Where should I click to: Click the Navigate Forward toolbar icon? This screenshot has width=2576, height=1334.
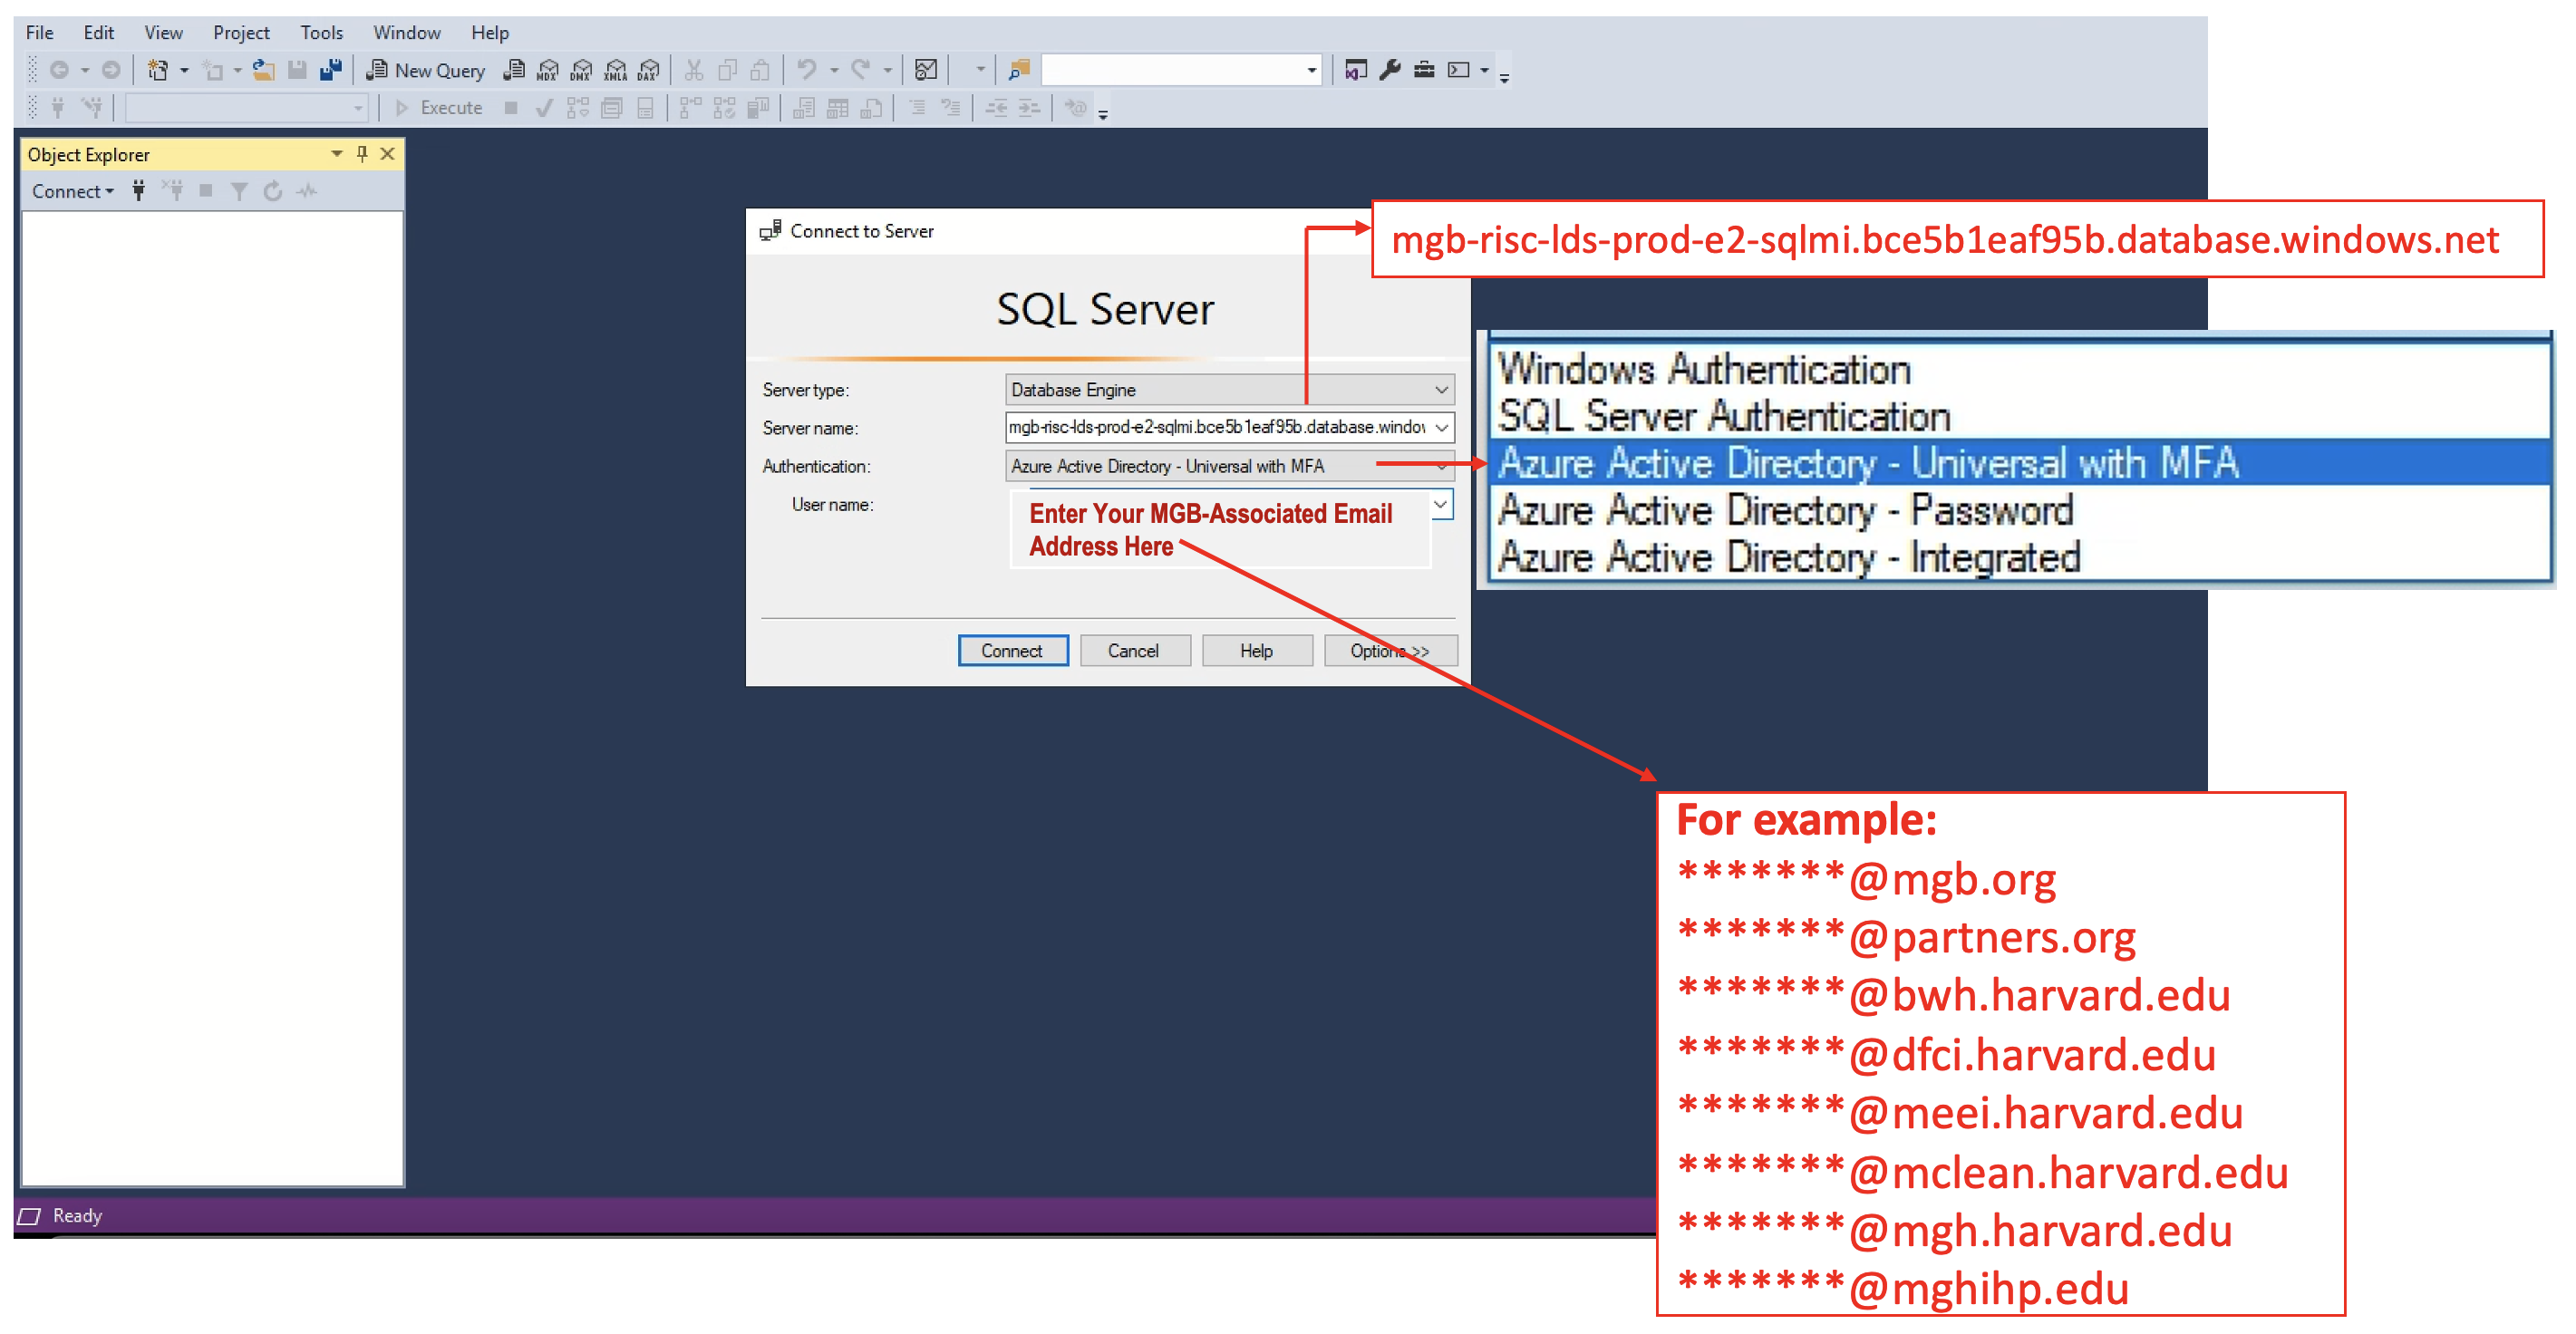pos(111,70)
